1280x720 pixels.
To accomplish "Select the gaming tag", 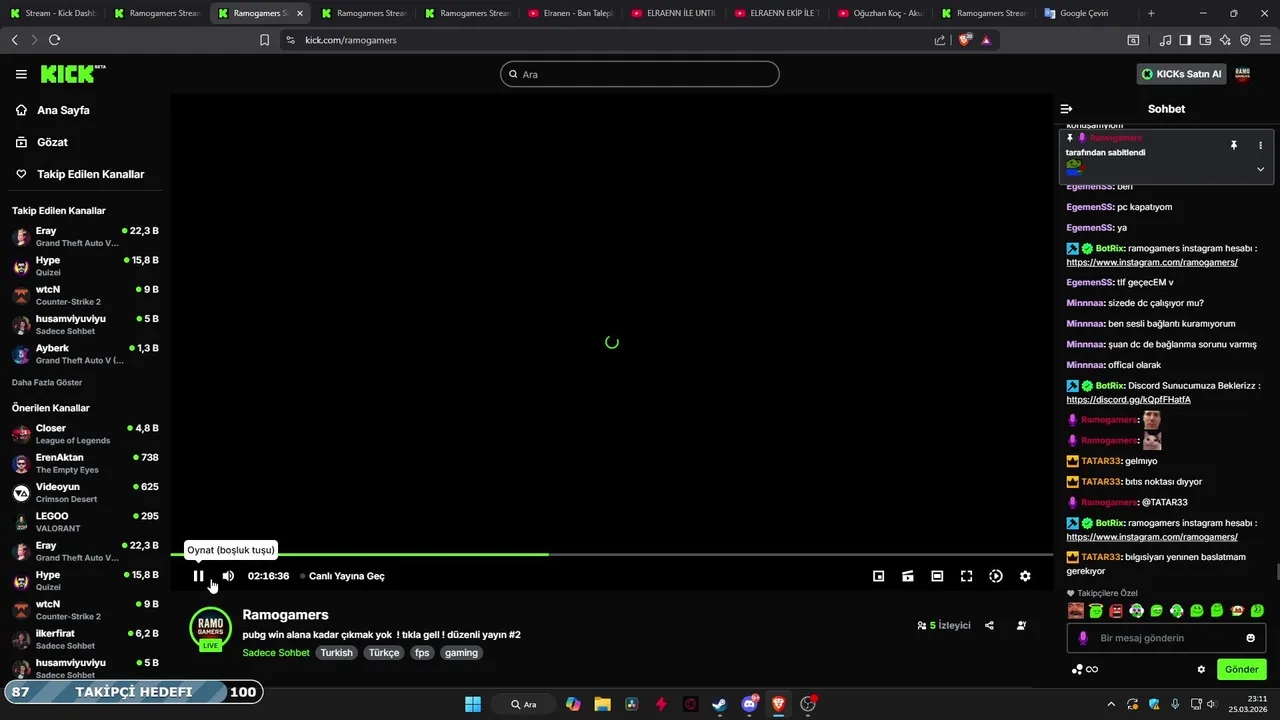I will pos(461,653).
